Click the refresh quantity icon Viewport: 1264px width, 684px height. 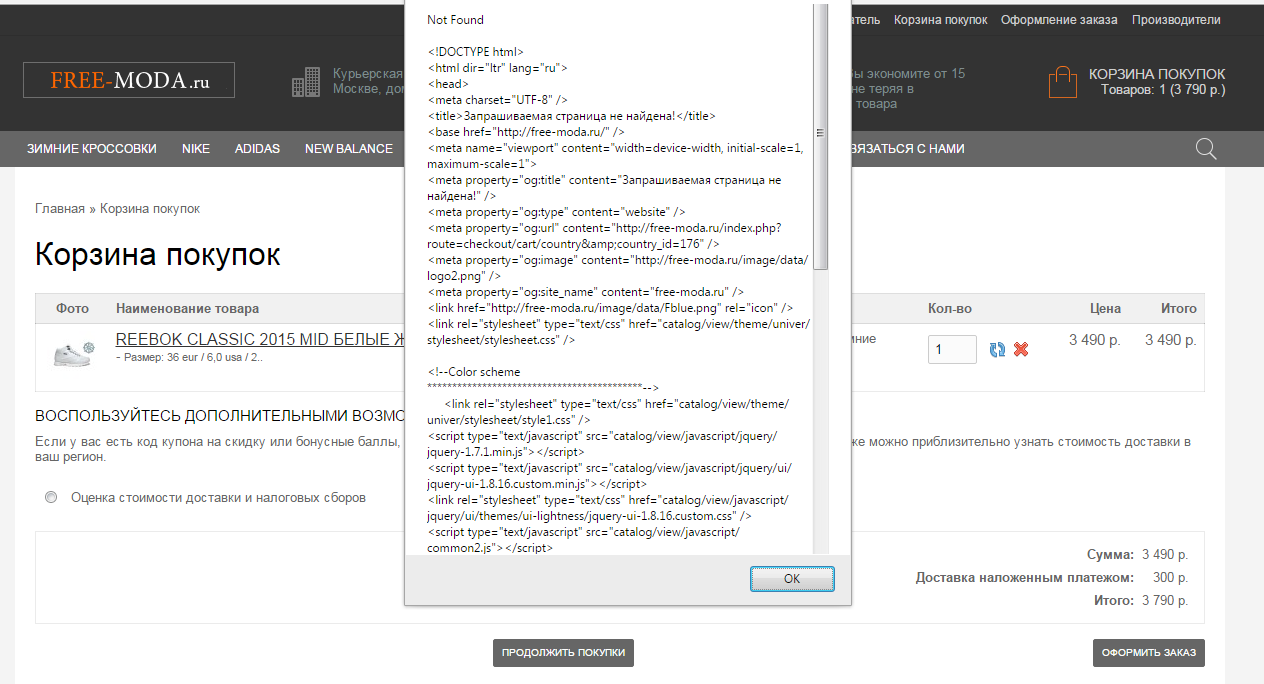pos(997,349)
